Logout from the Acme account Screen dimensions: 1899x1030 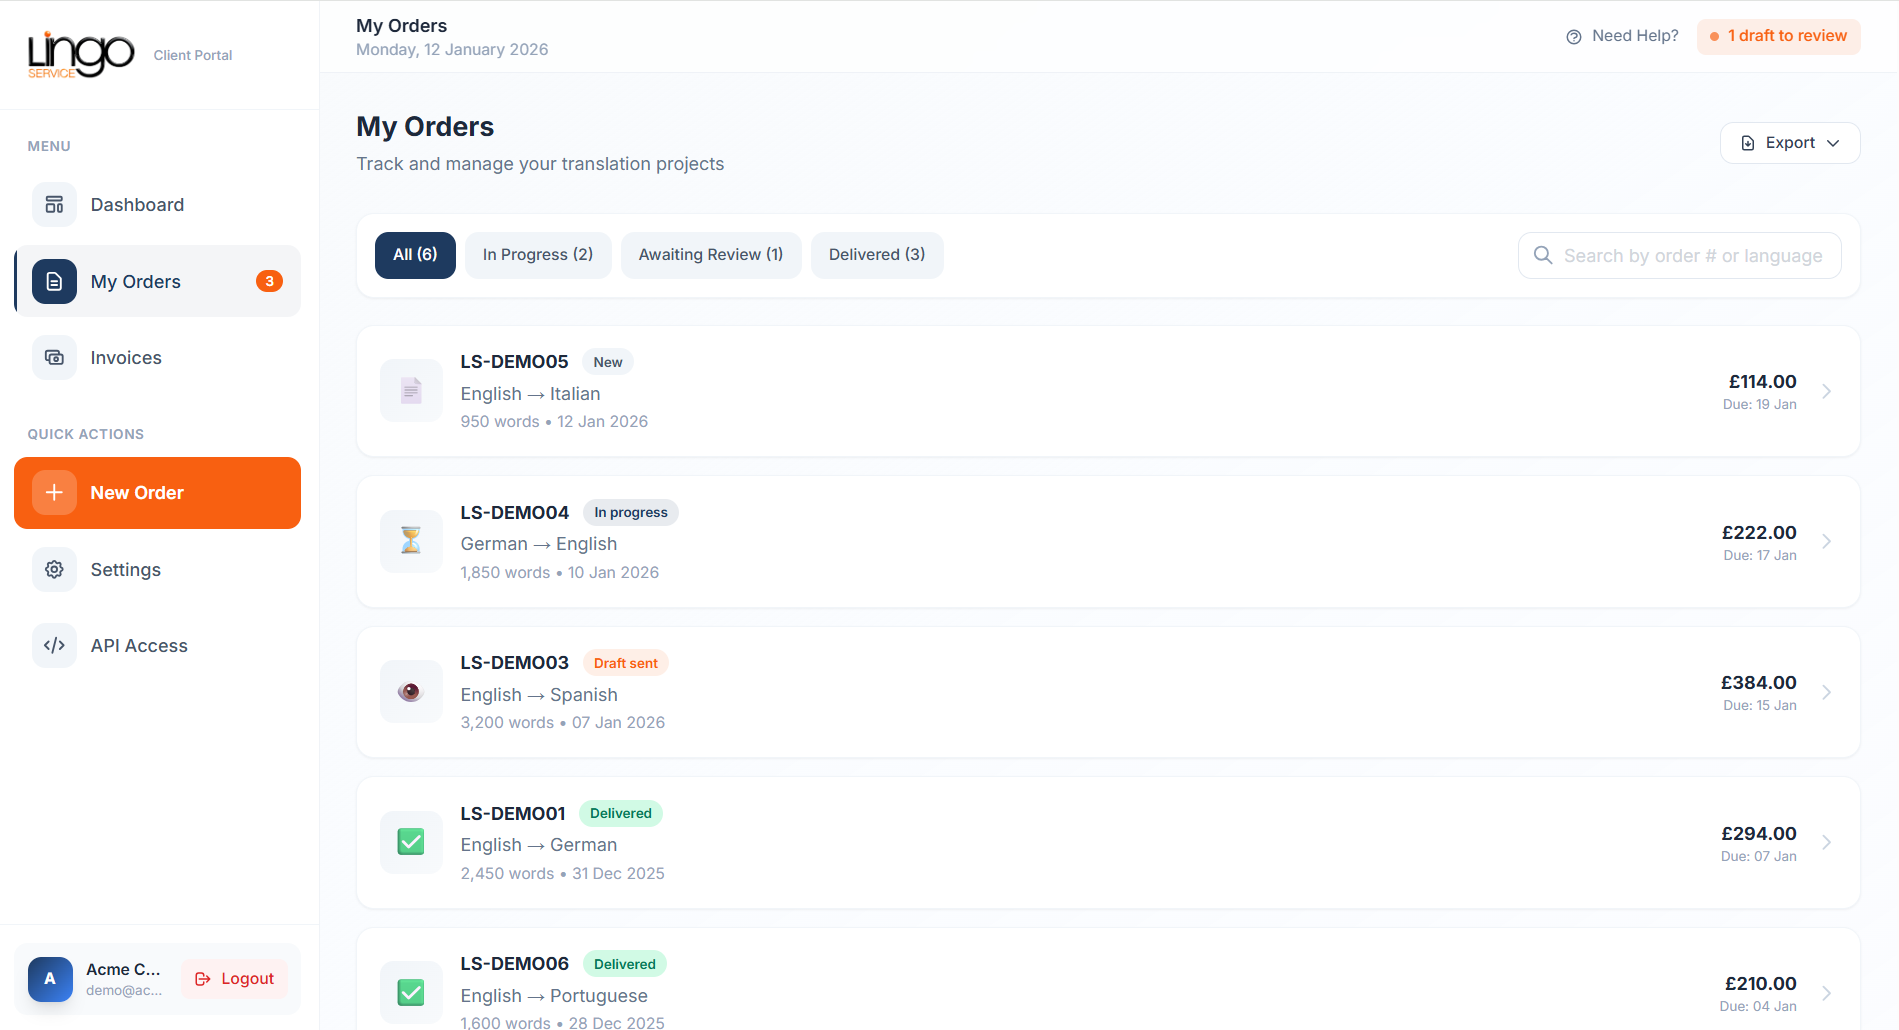(x=233, y=978)
